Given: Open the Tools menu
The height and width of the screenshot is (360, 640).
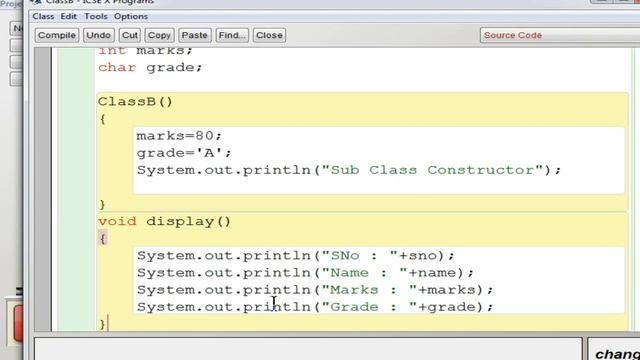Looking at the screenshot, I should pos(96,16).
